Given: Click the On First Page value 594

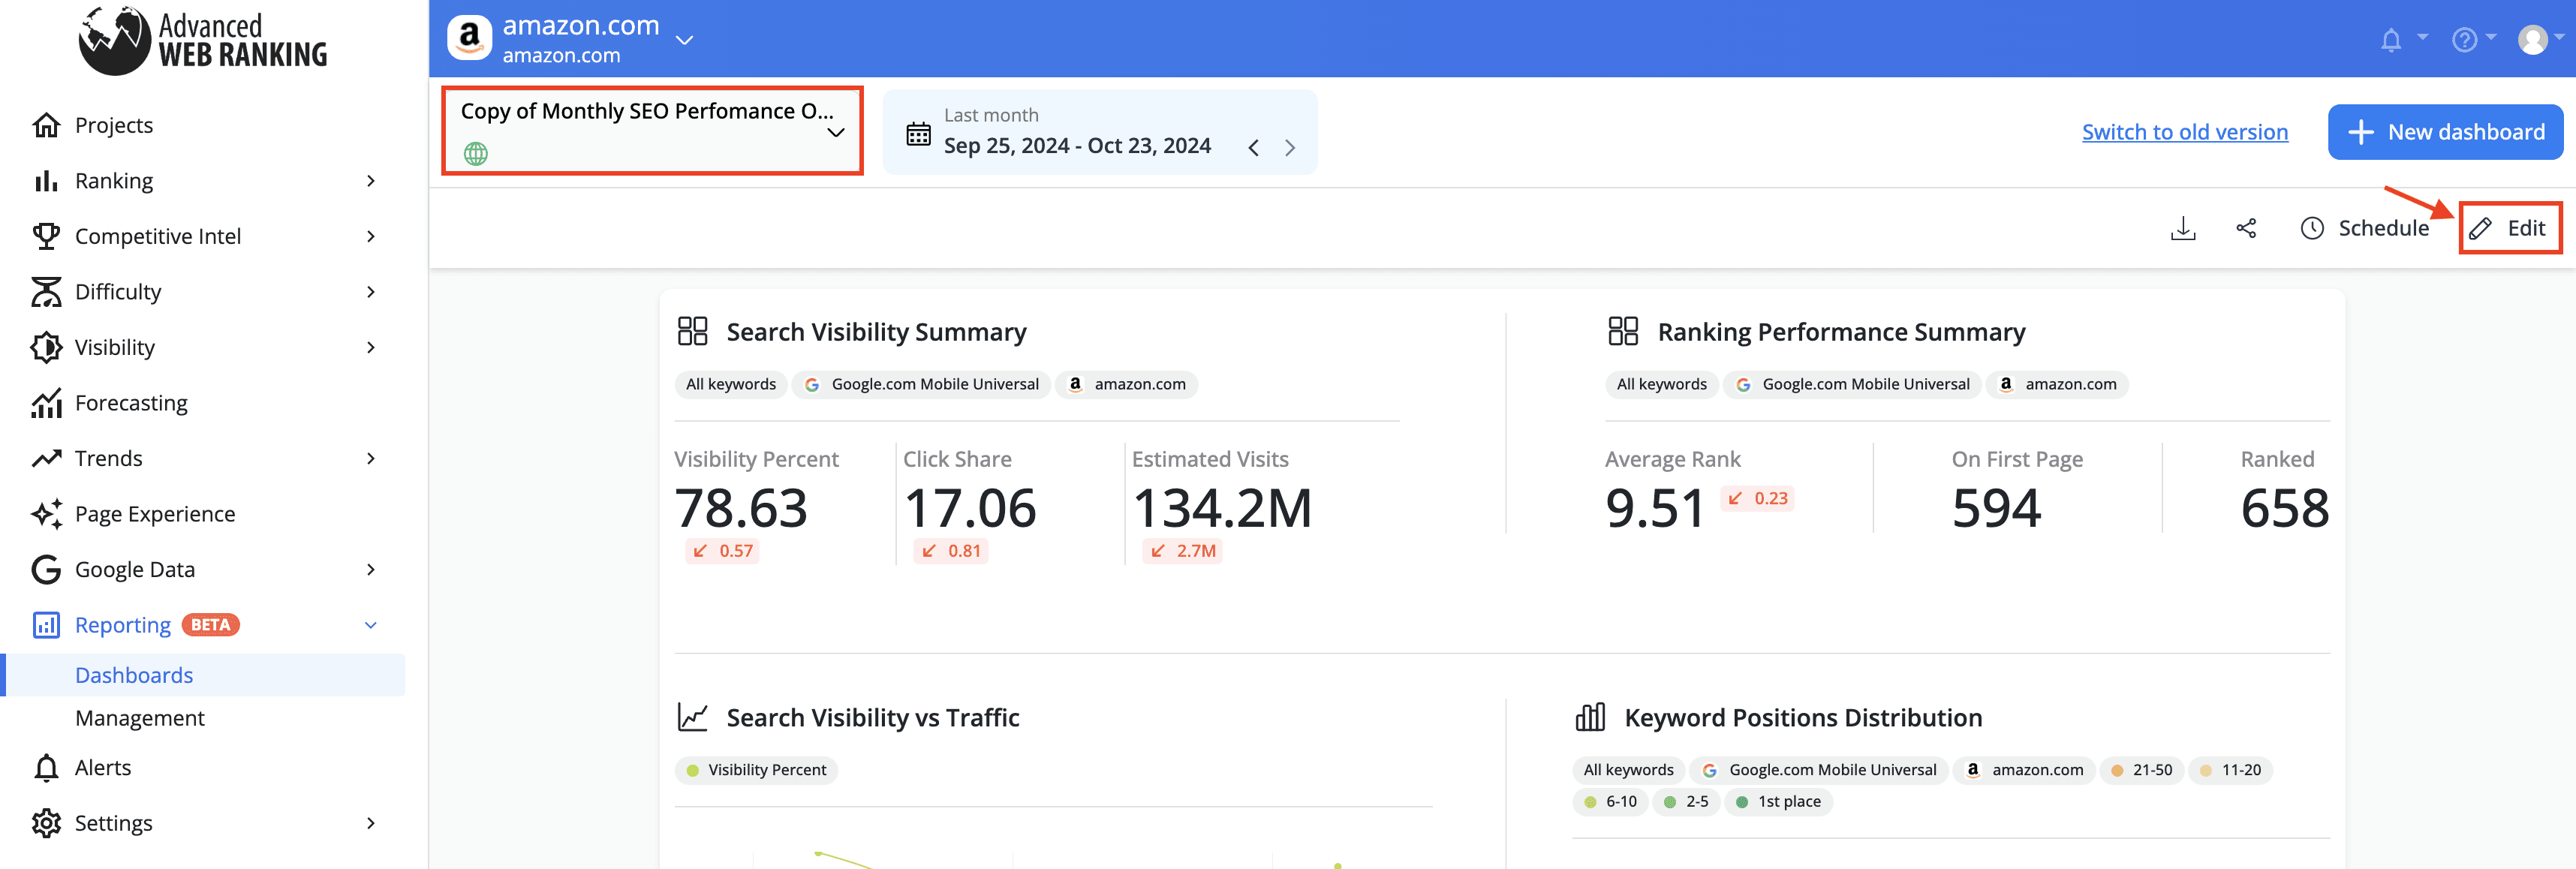Looking at the screenshot, I should (x=1996, y=508).
